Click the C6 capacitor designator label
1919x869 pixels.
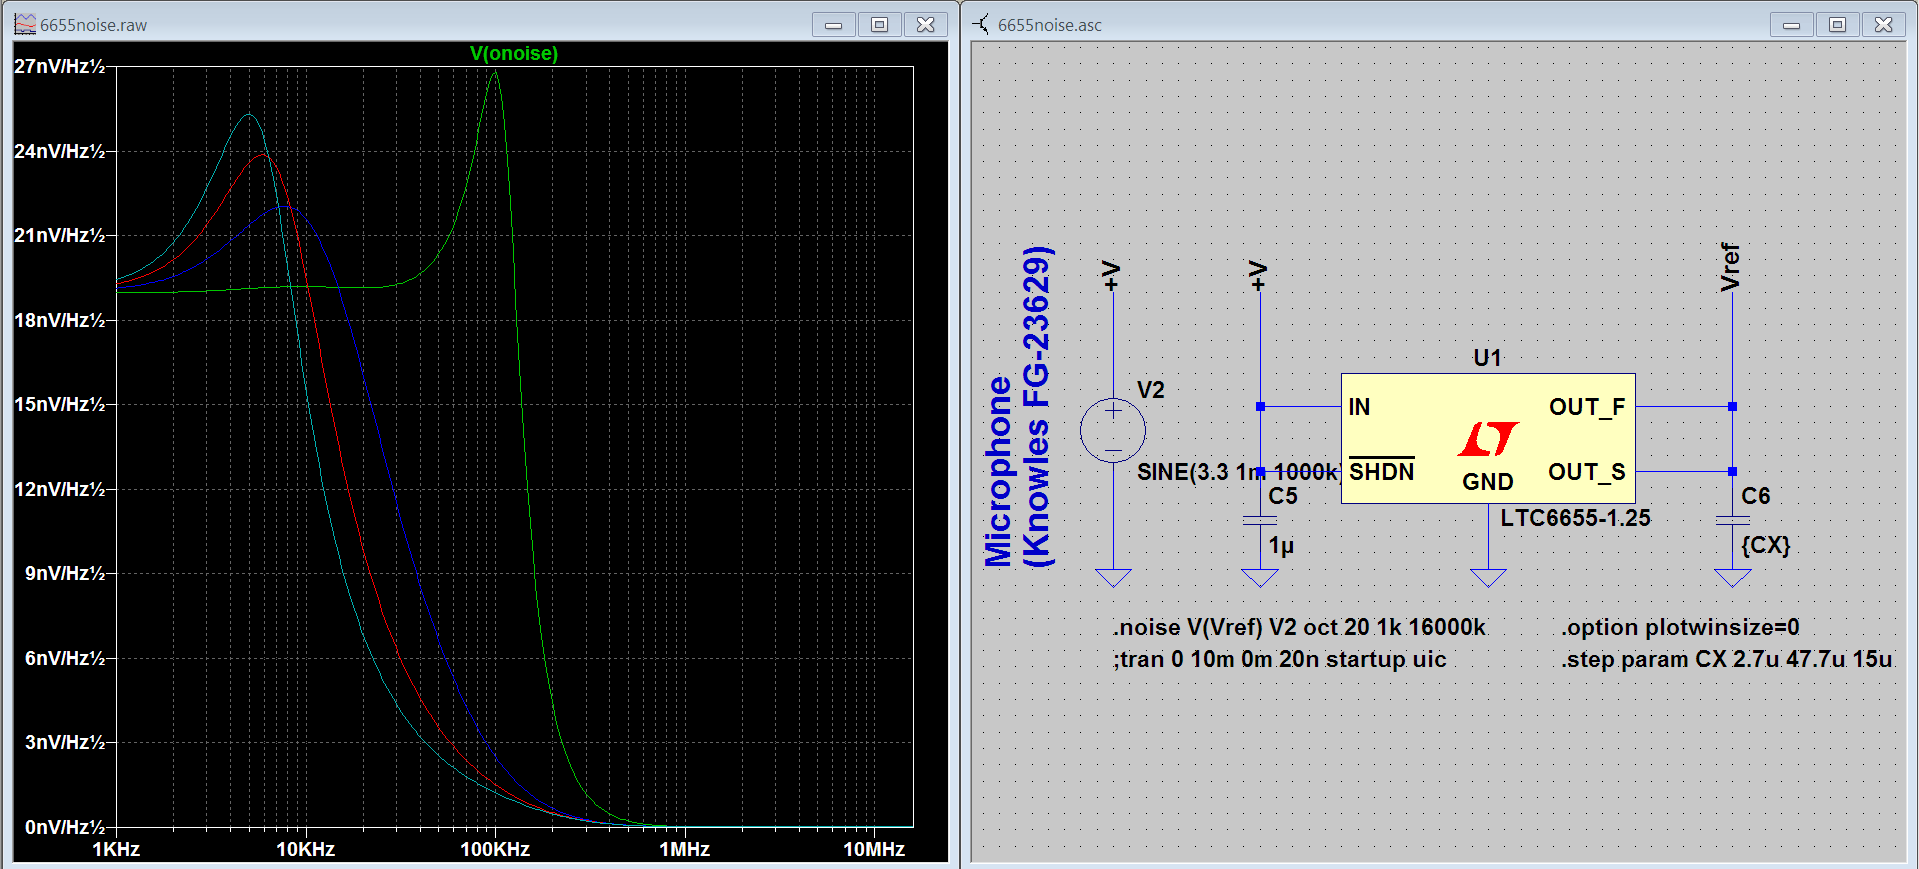tap(1756, 496)
